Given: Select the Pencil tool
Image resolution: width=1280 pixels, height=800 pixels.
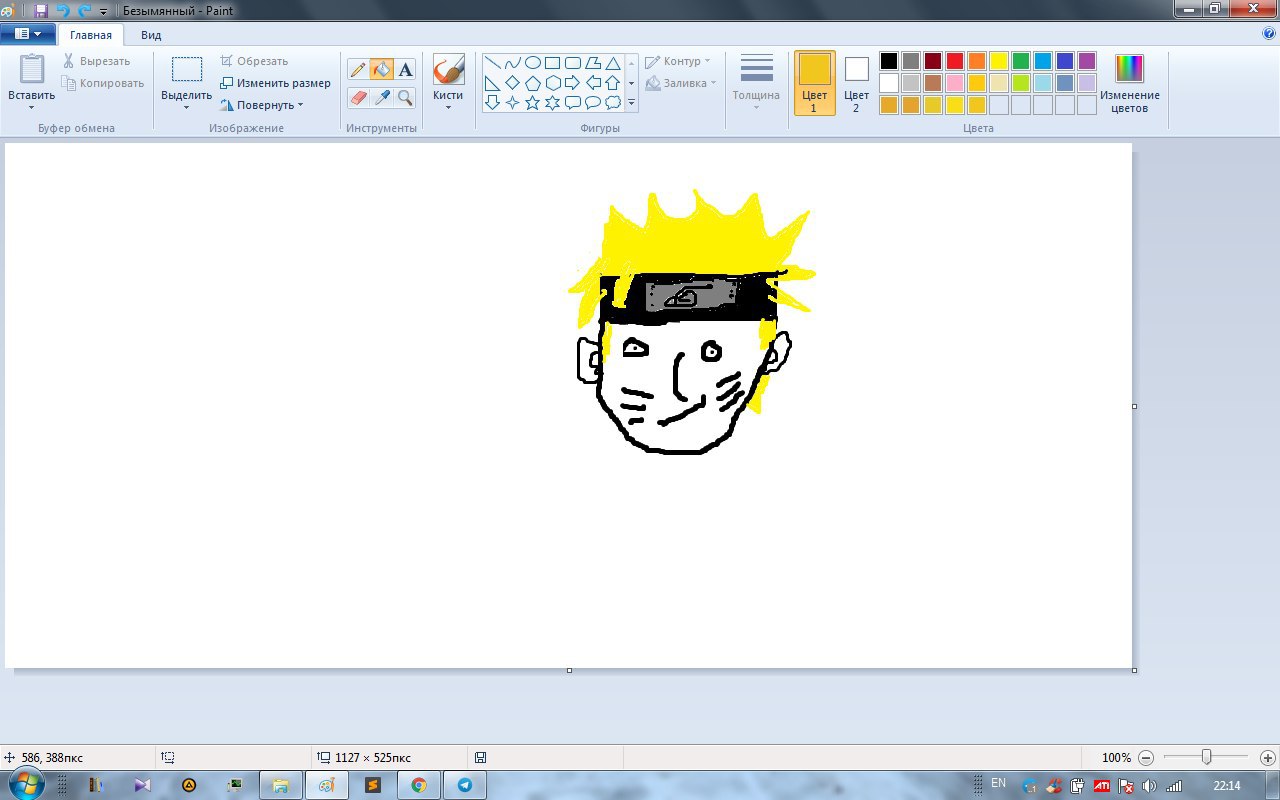Looking at the screenshot, I should [x=358, y=69].
